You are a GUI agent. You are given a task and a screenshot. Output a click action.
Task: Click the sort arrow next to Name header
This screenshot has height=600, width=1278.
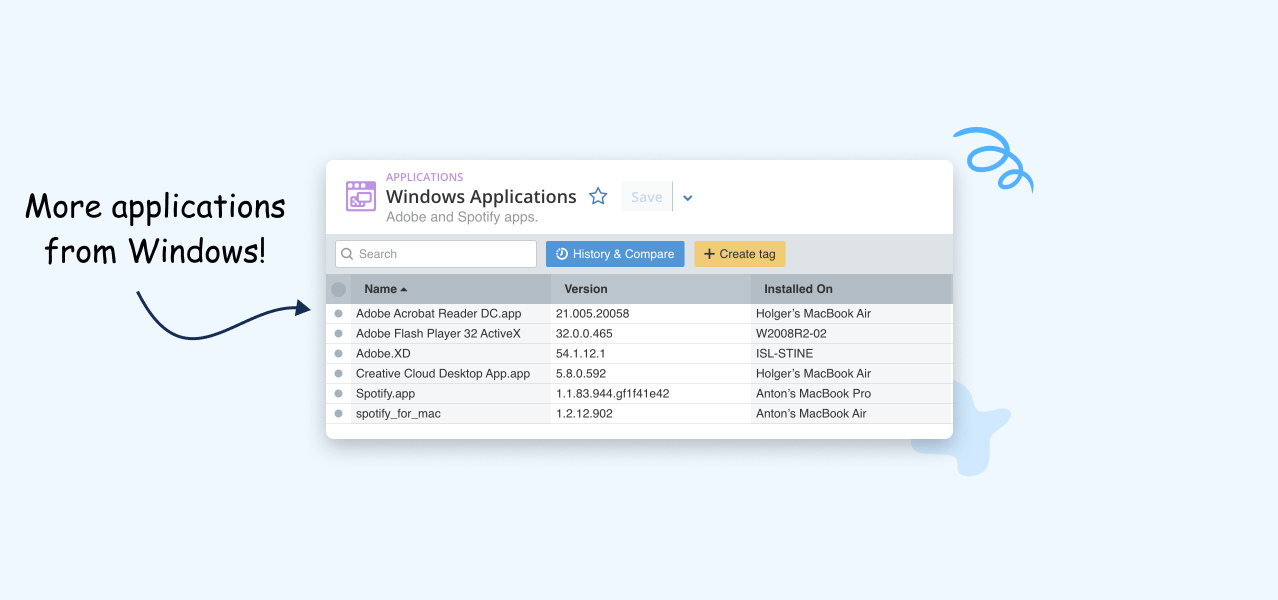coord(404,290)
